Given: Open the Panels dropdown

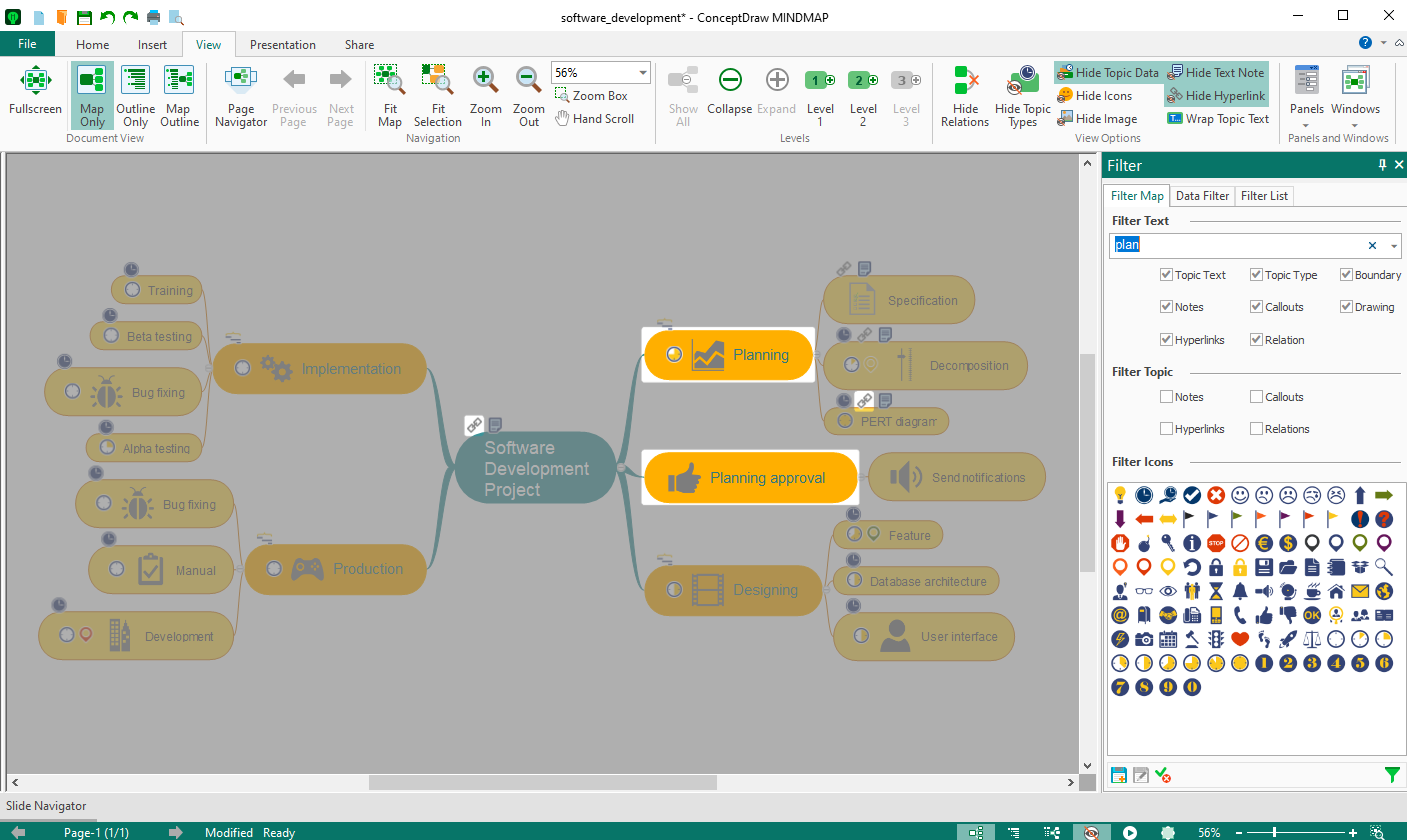Looking at the screenshot, I should pos(1307,96).
